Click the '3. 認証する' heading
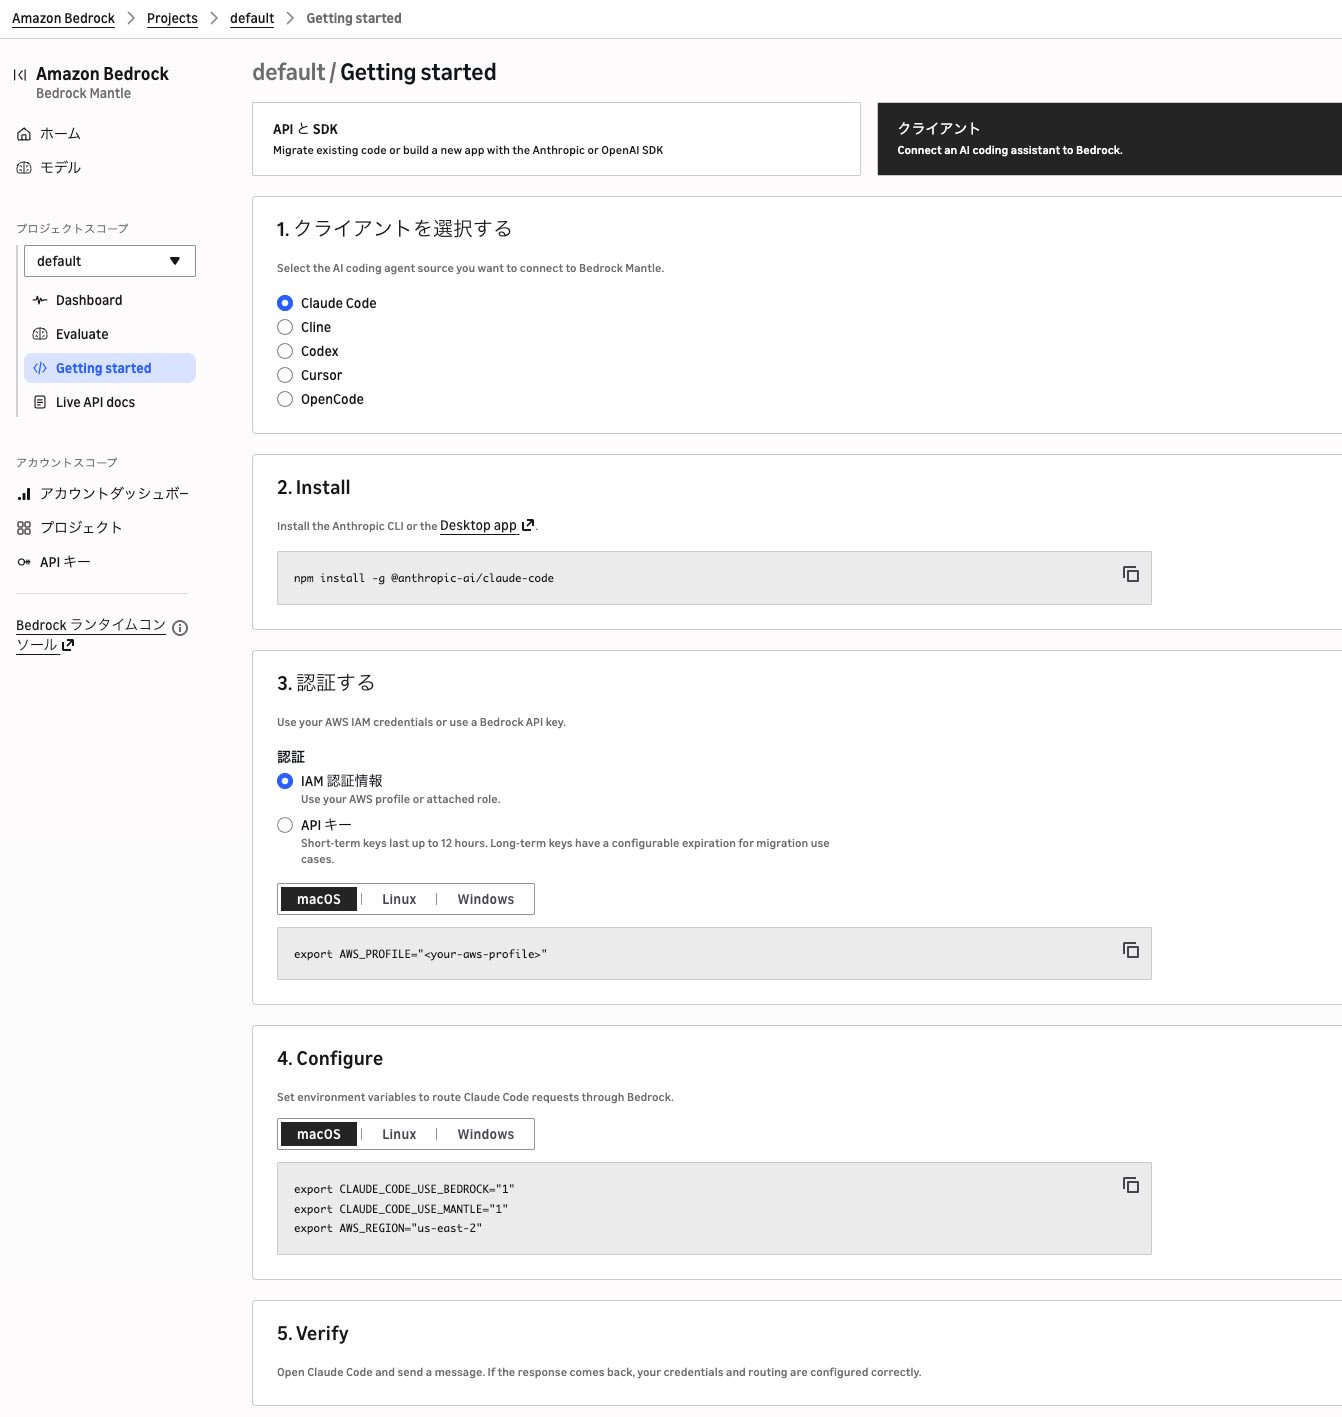This screenshot has height=1417, width=1342. pos(326,683)
